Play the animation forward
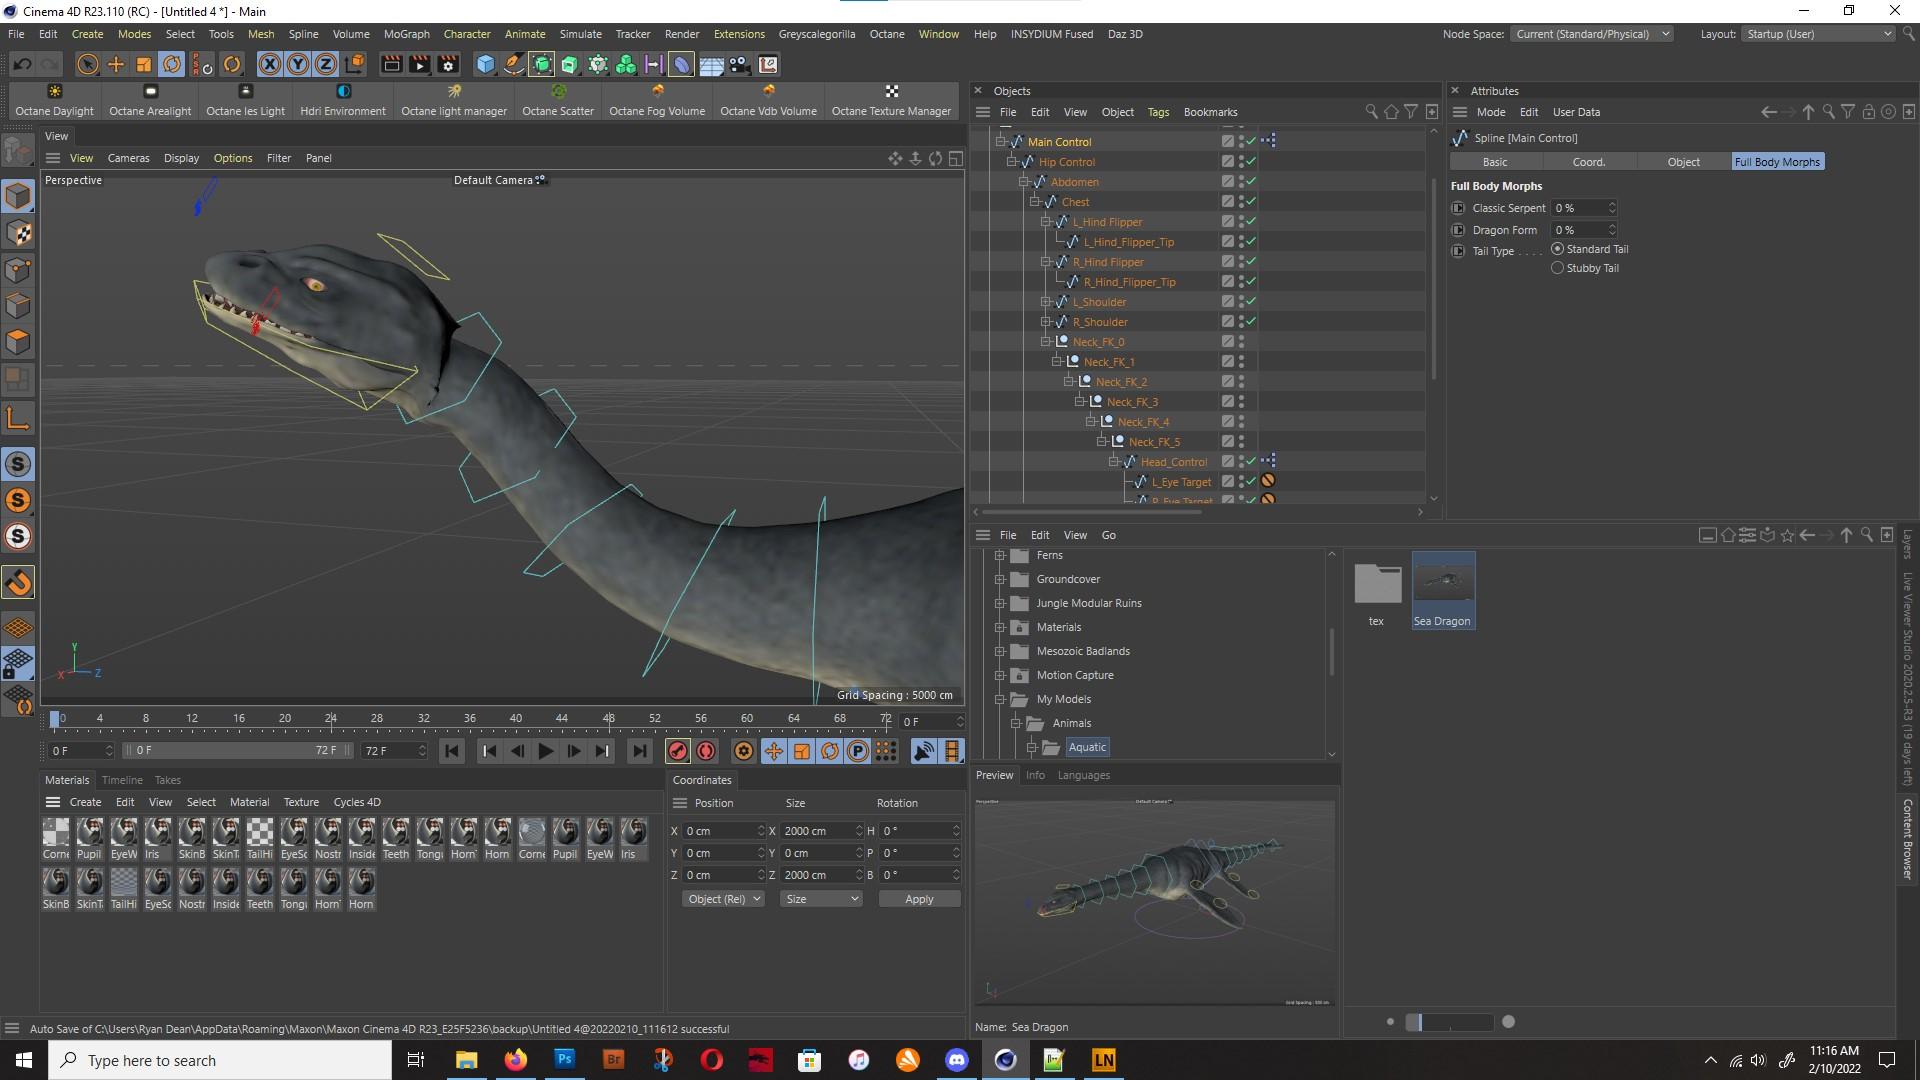The image size is (1920, 1080). pos(545,751)
